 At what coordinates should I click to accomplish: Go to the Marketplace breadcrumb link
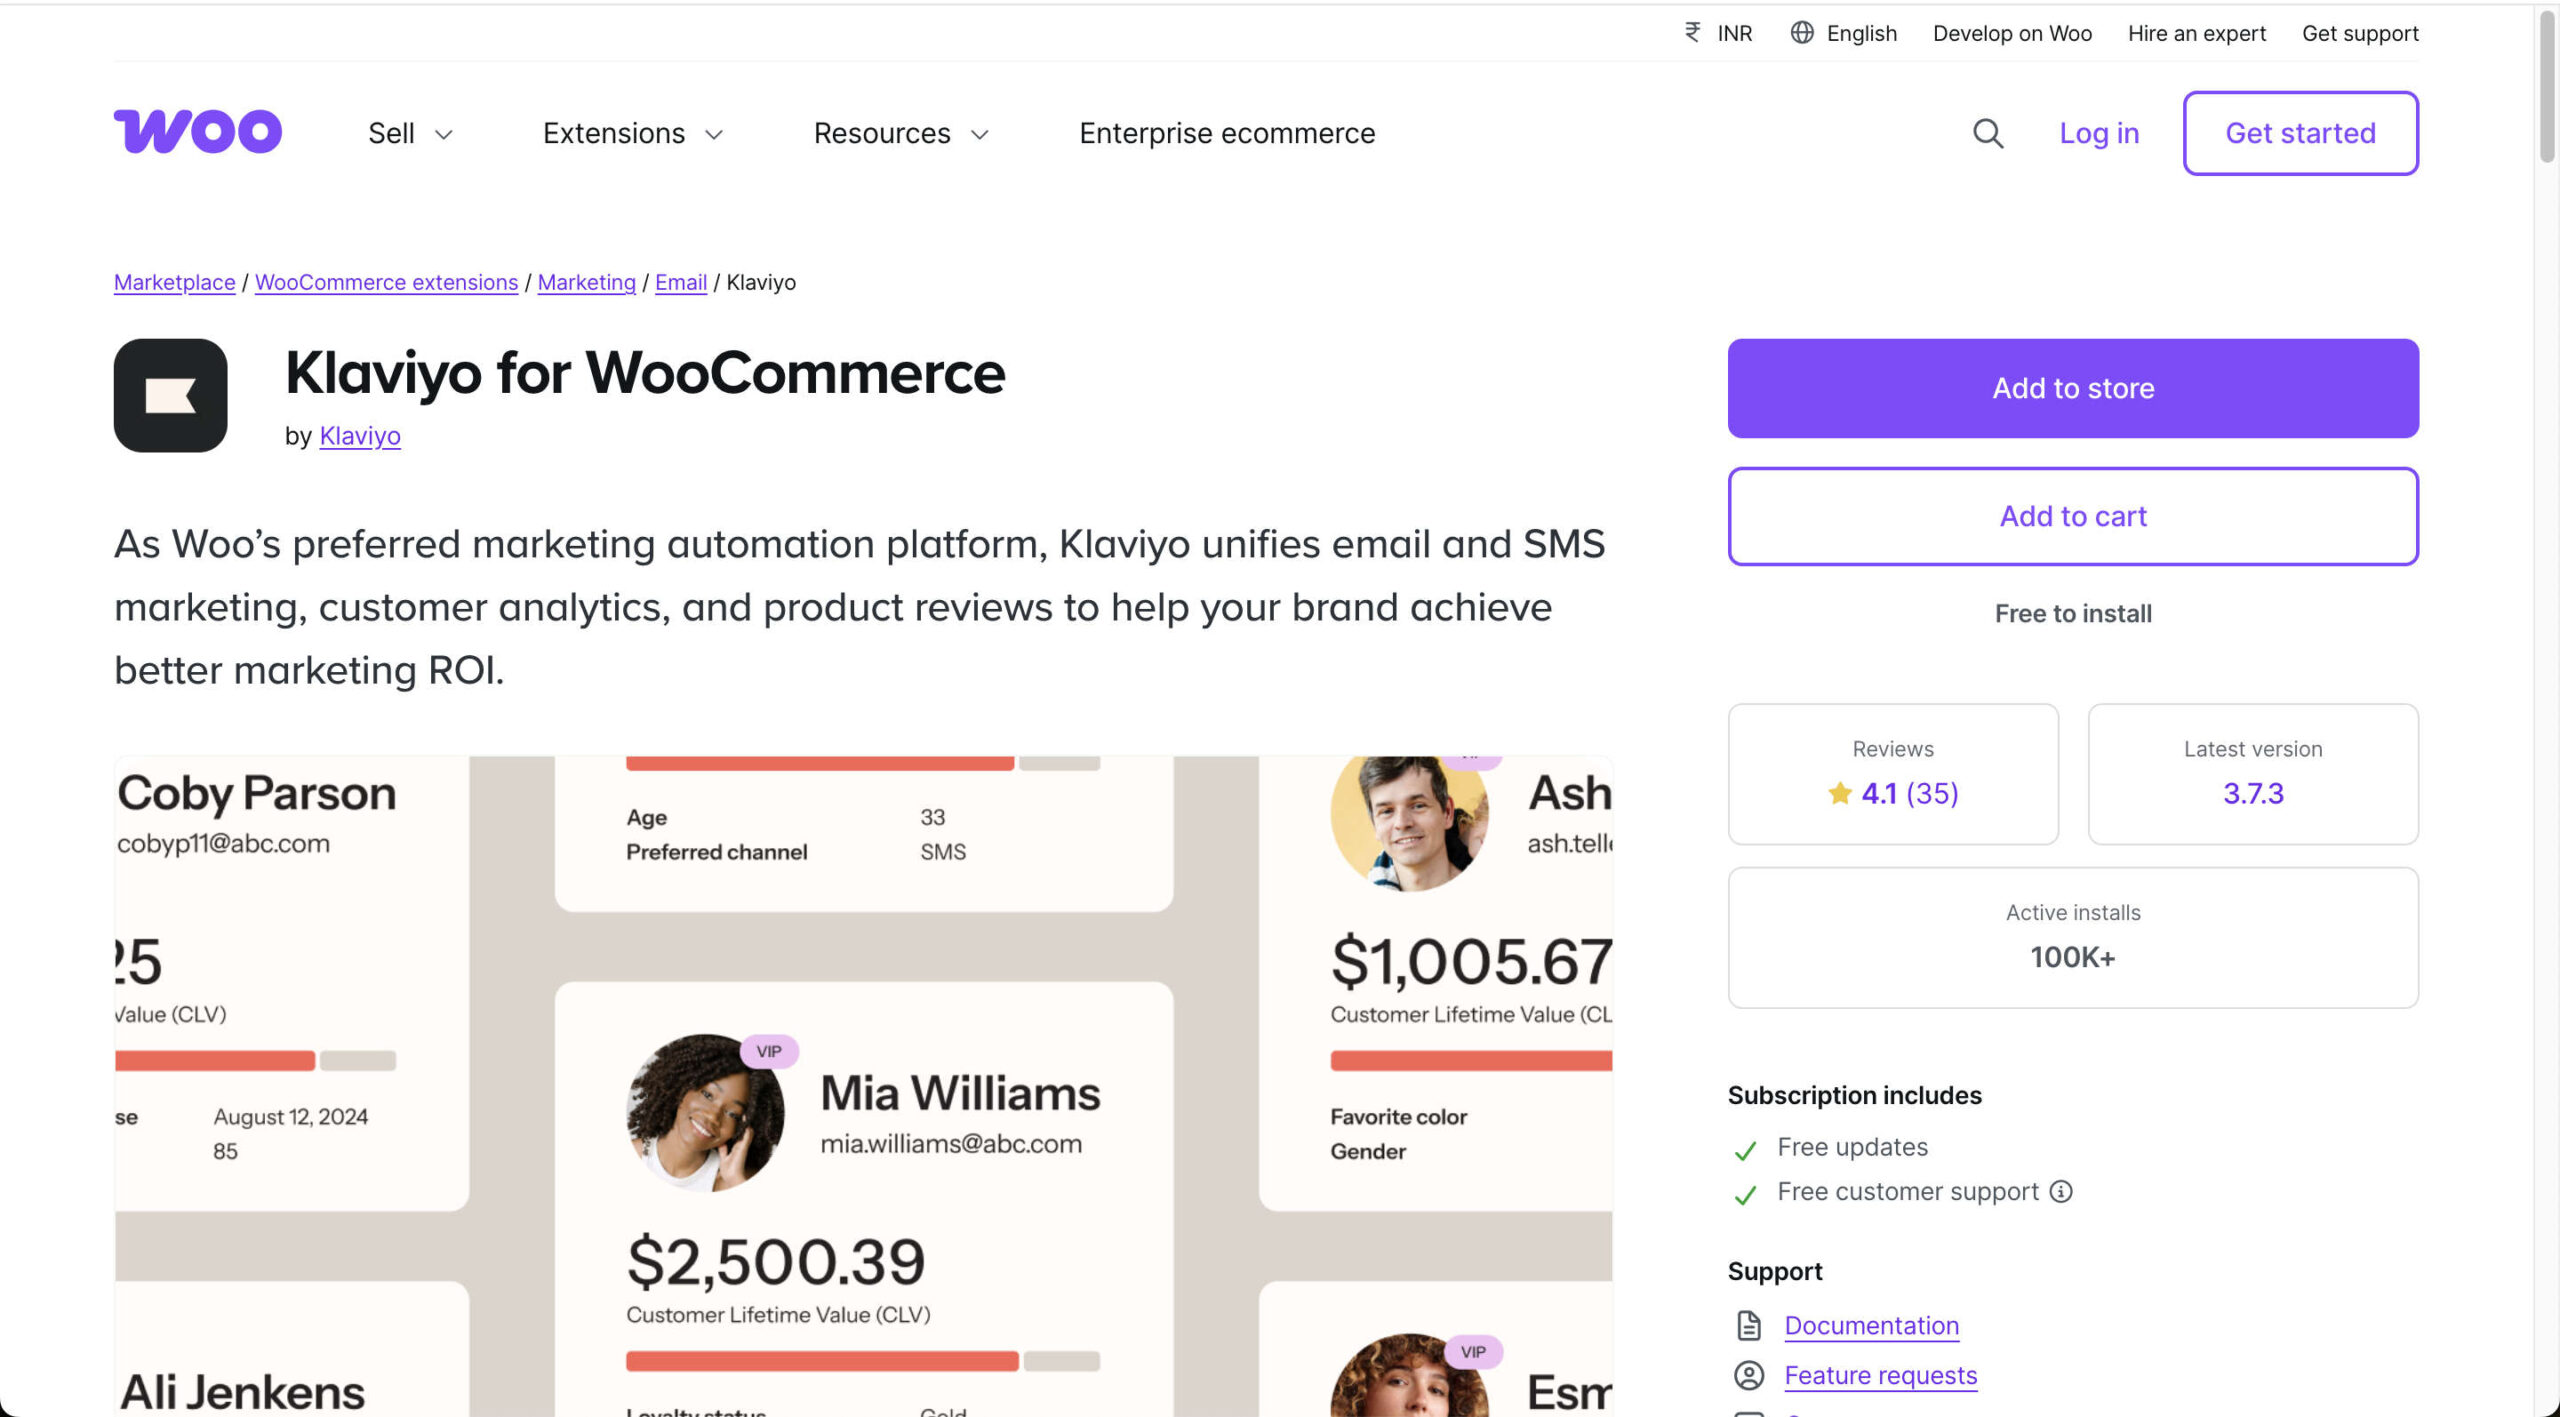174,282
